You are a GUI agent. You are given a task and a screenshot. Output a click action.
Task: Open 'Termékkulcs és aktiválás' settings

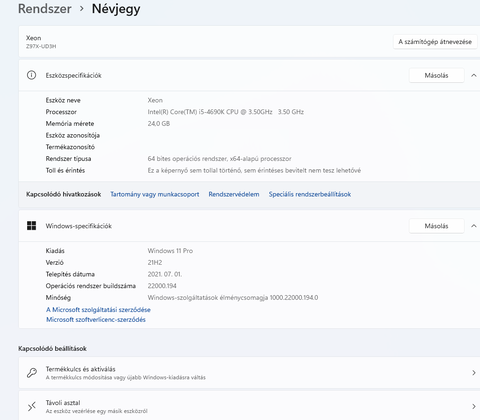point(249,373)
